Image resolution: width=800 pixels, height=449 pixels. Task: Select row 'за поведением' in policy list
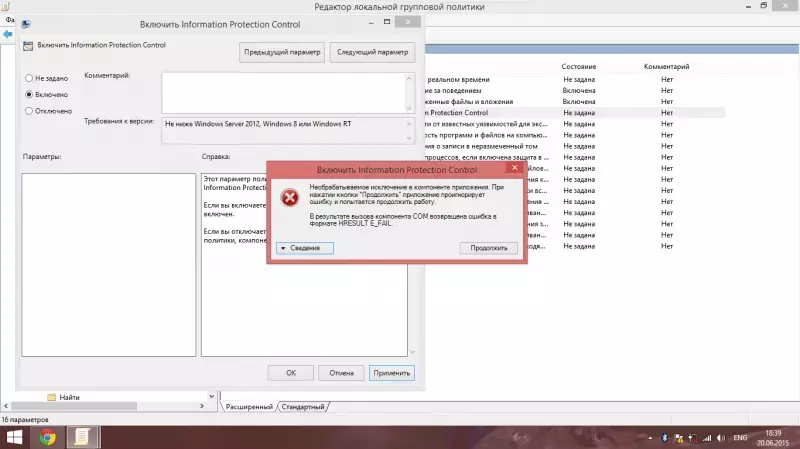coord(575,91)
